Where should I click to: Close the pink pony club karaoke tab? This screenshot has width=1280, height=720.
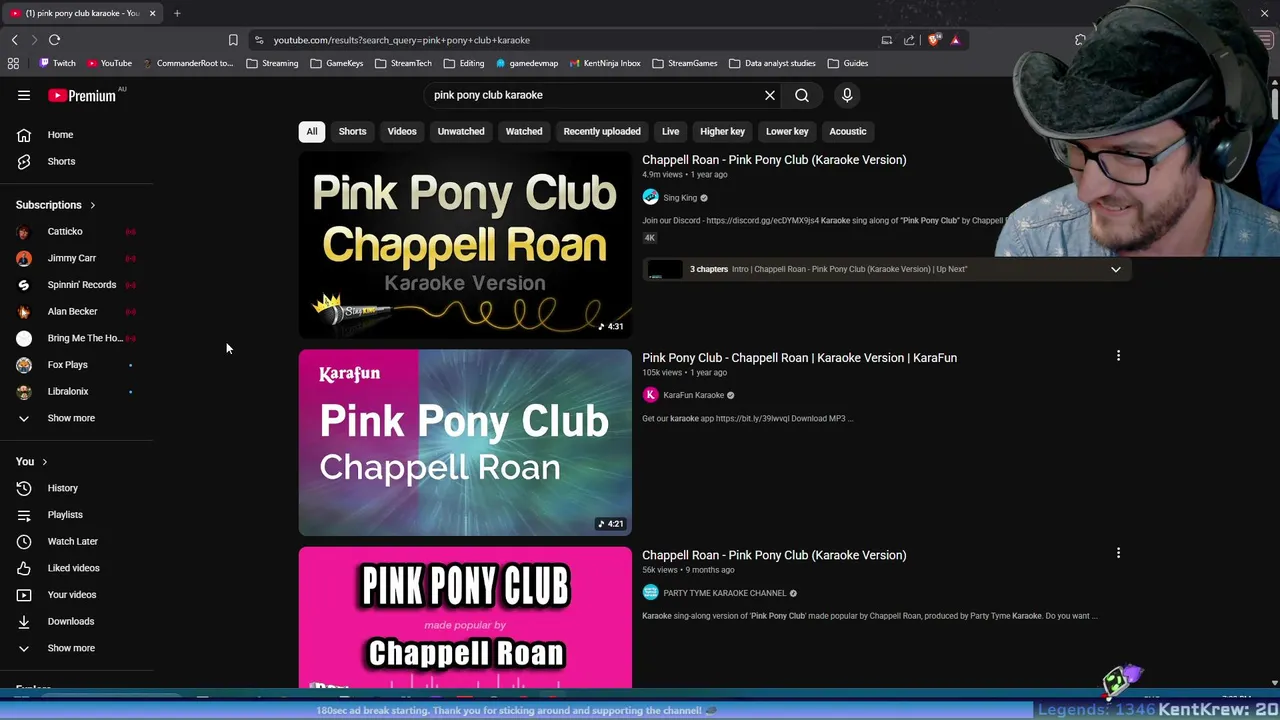pos(152,13)
